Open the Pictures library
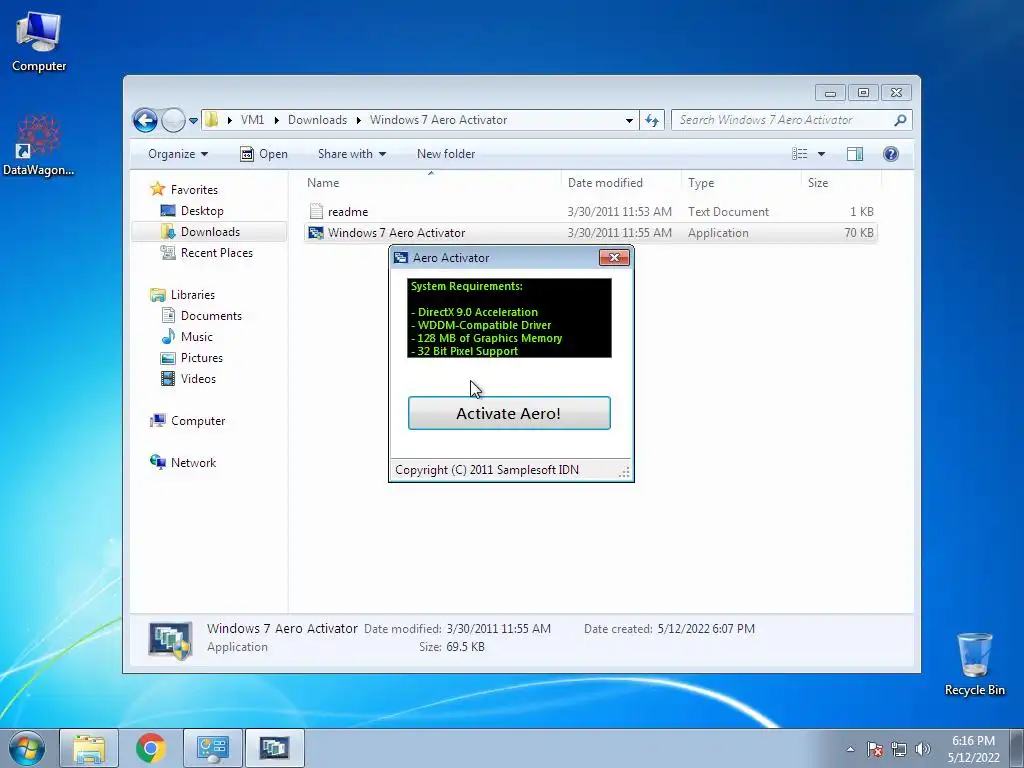This screenshot has width=1024, height=768. pyautogui.click(x=201, y=358)
